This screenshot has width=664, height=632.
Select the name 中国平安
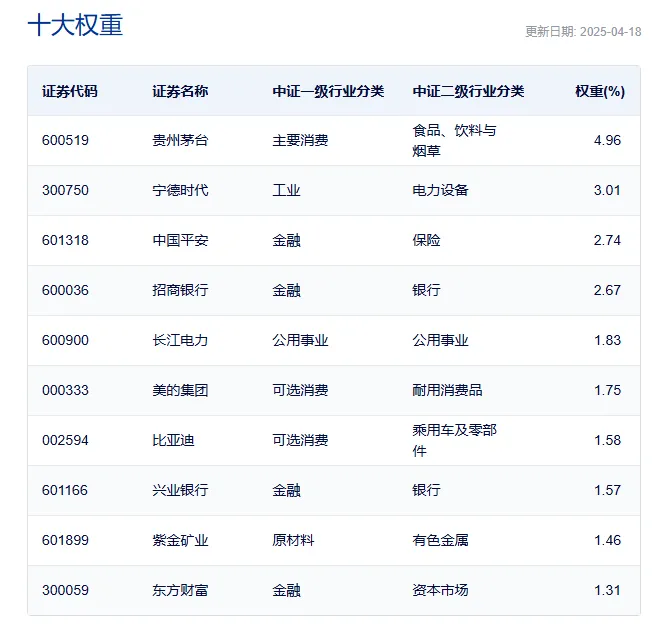click(x=180, y=240)
